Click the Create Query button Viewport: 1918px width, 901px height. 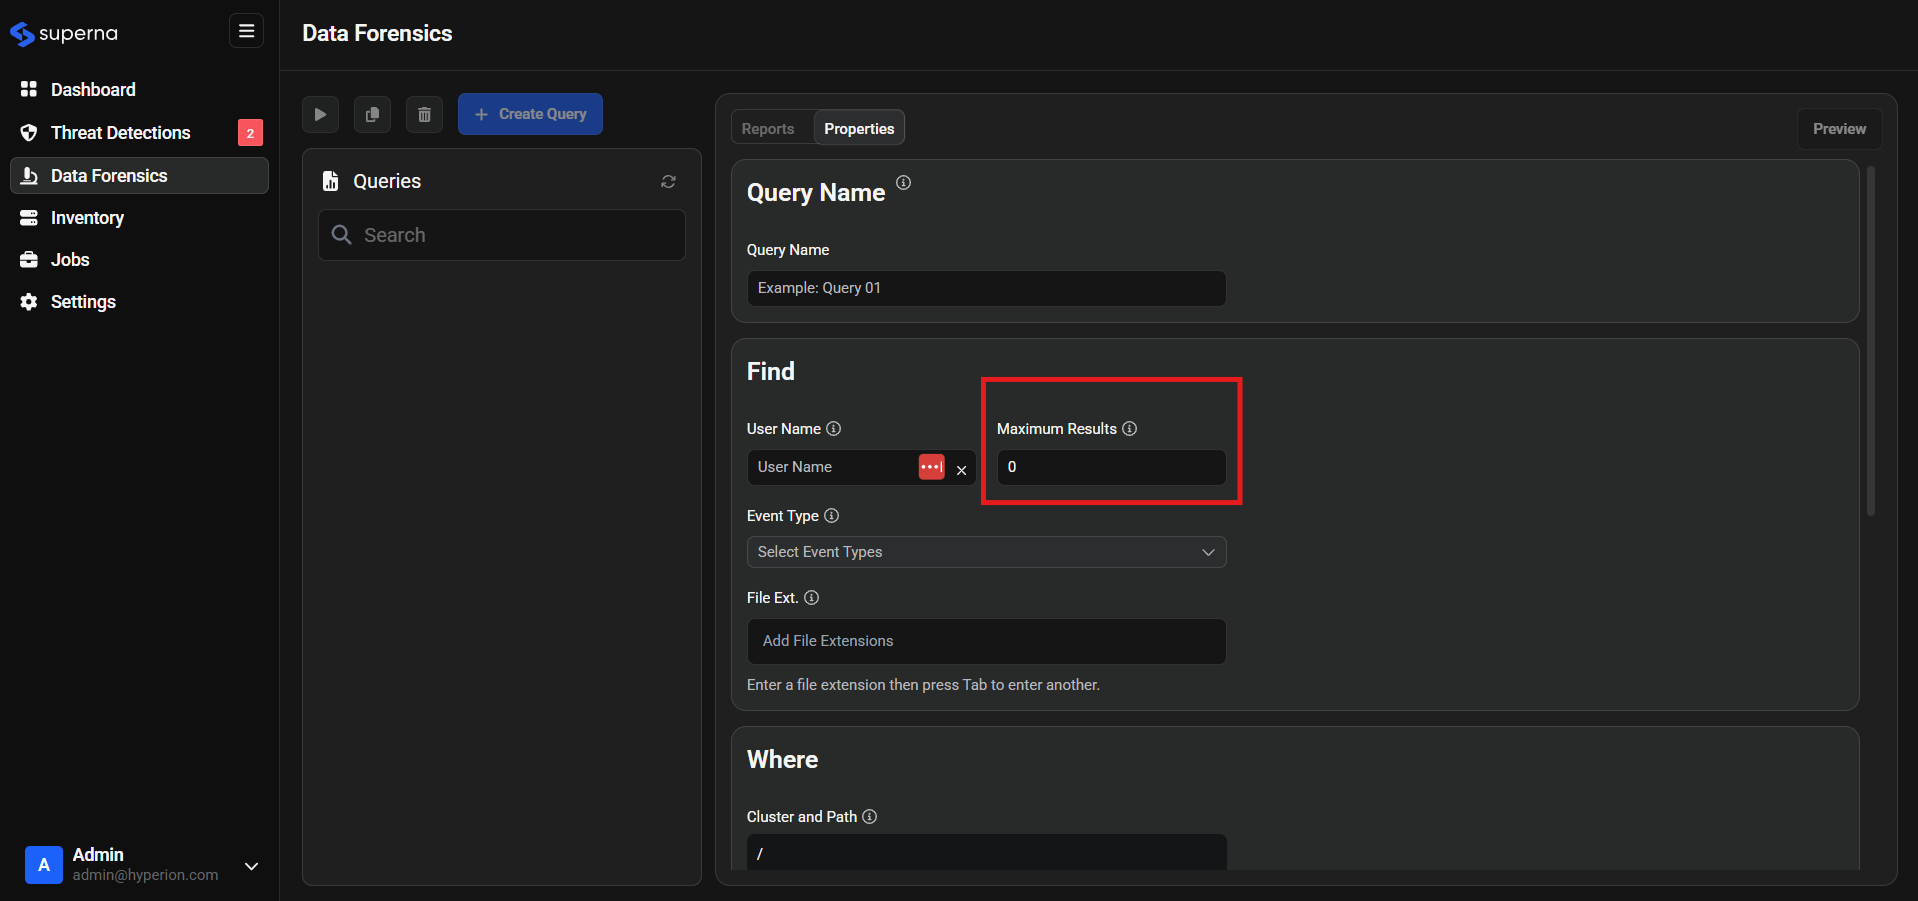(x=530, y=114)
